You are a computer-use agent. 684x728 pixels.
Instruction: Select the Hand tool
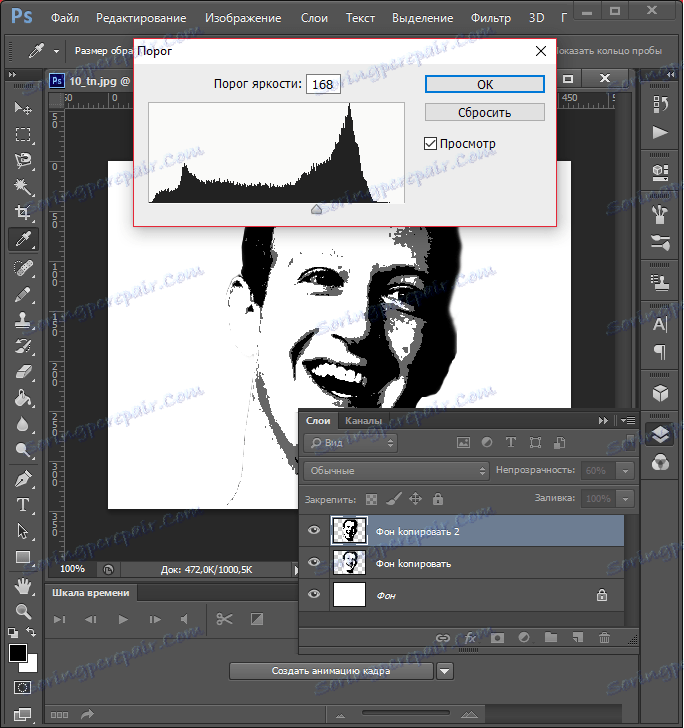[x=23, y=586]
